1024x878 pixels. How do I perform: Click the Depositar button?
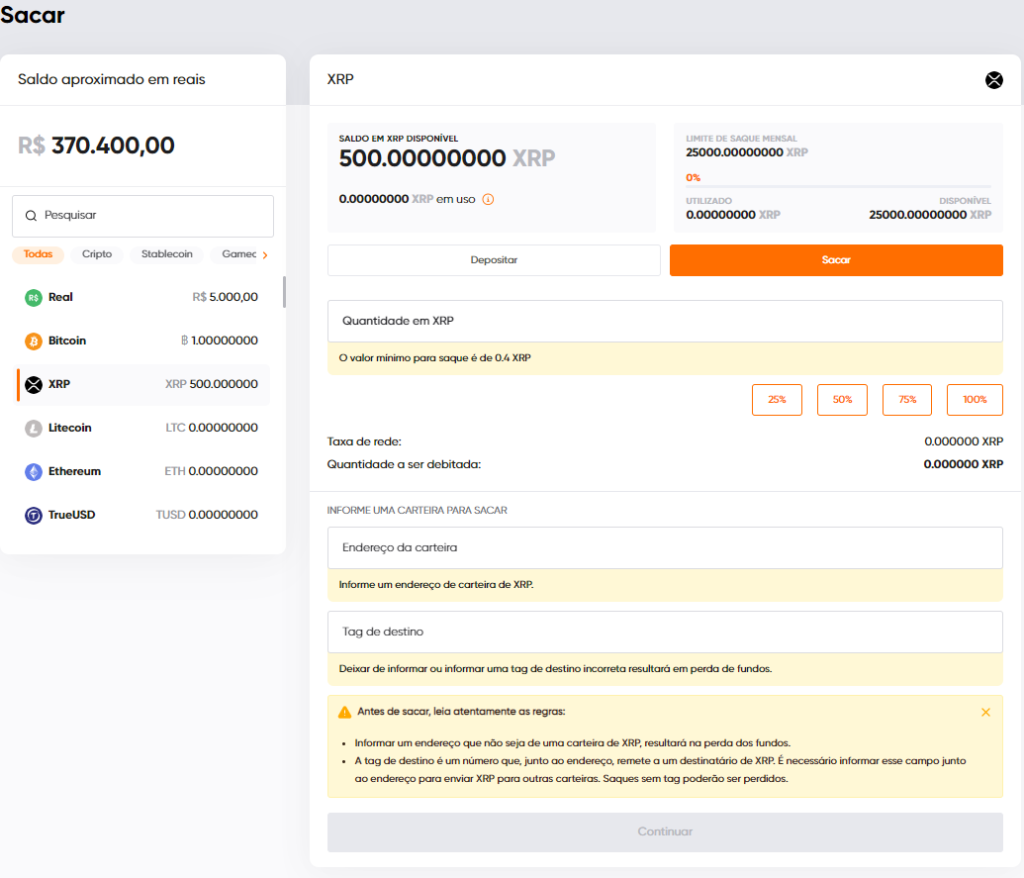(x=494, y=260)
